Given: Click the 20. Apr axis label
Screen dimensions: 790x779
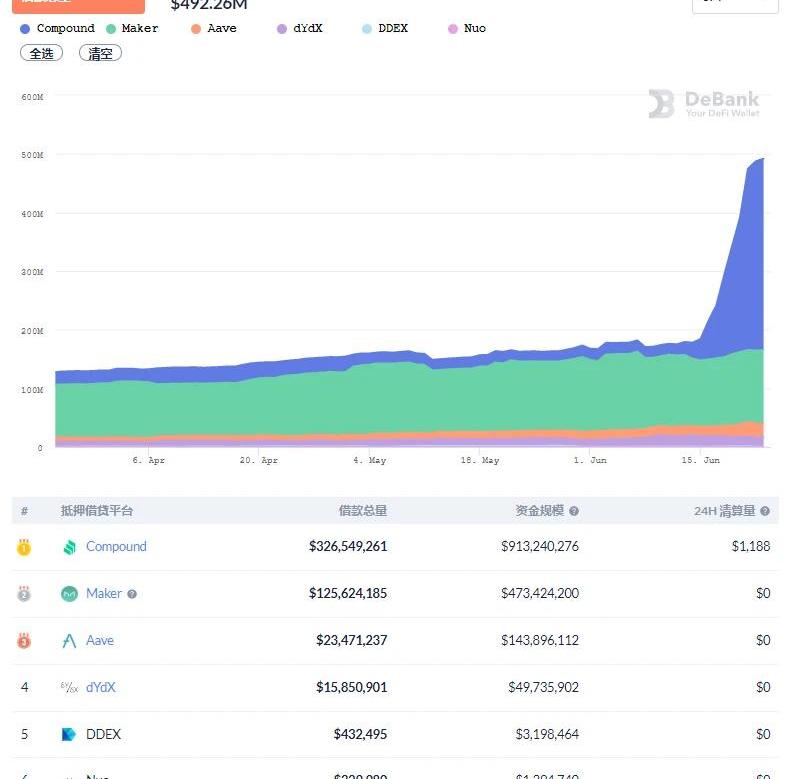Looking at the screenshot, I should [258, 460].
